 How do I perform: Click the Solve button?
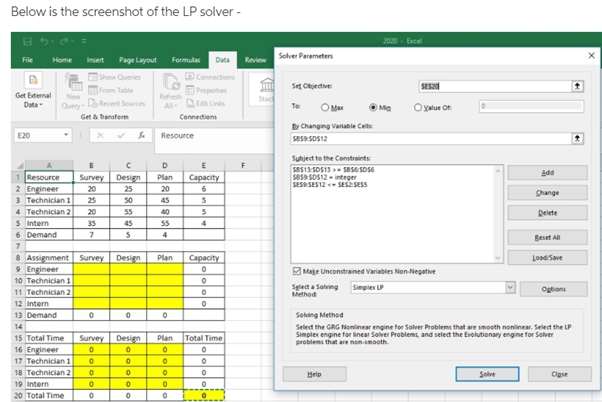(x=489, y=373)
